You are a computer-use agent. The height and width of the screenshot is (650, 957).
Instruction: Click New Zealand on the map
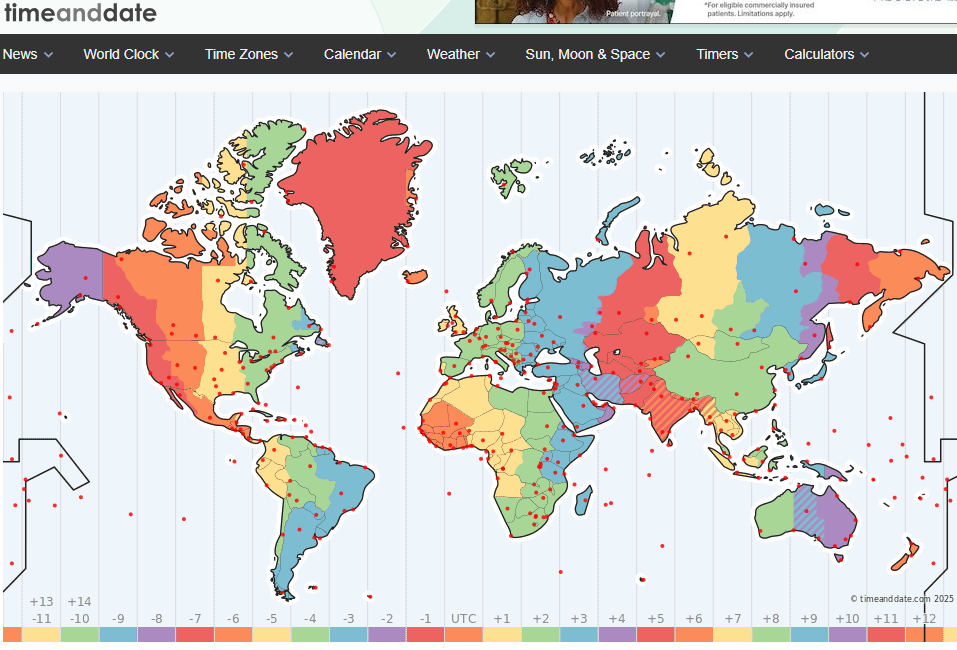pyautogui.click(x=904, y=554)
